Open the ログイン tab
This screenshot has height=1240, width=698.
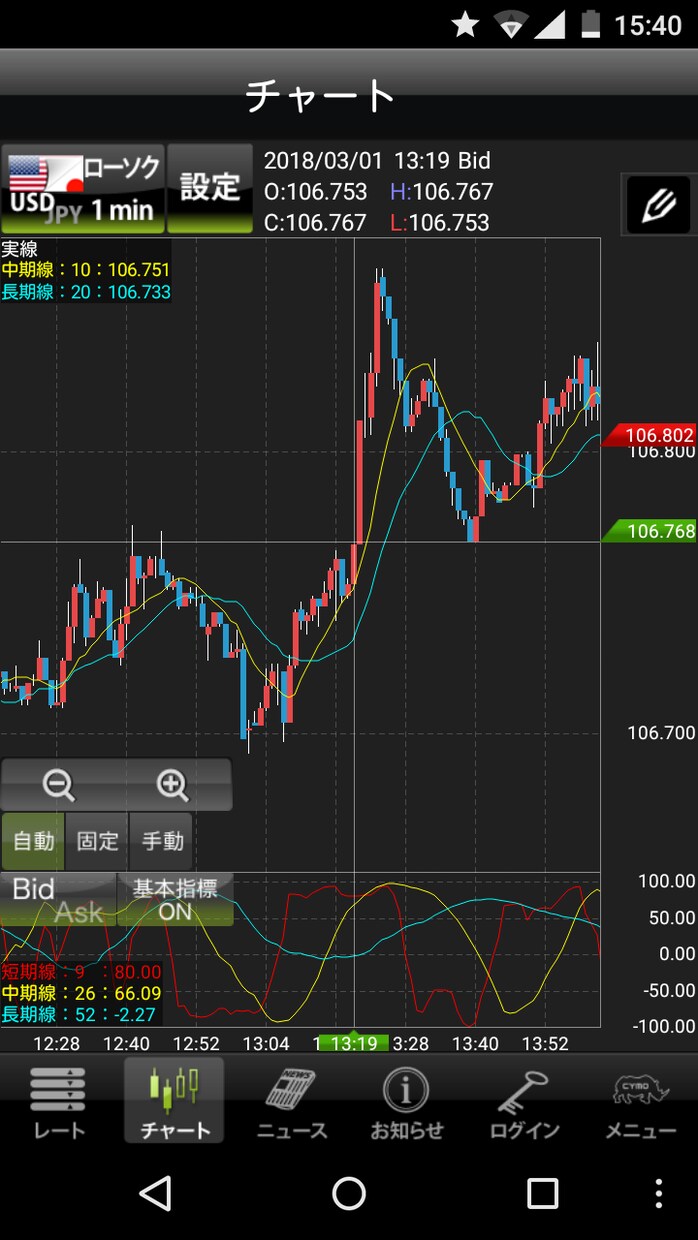523,1103
